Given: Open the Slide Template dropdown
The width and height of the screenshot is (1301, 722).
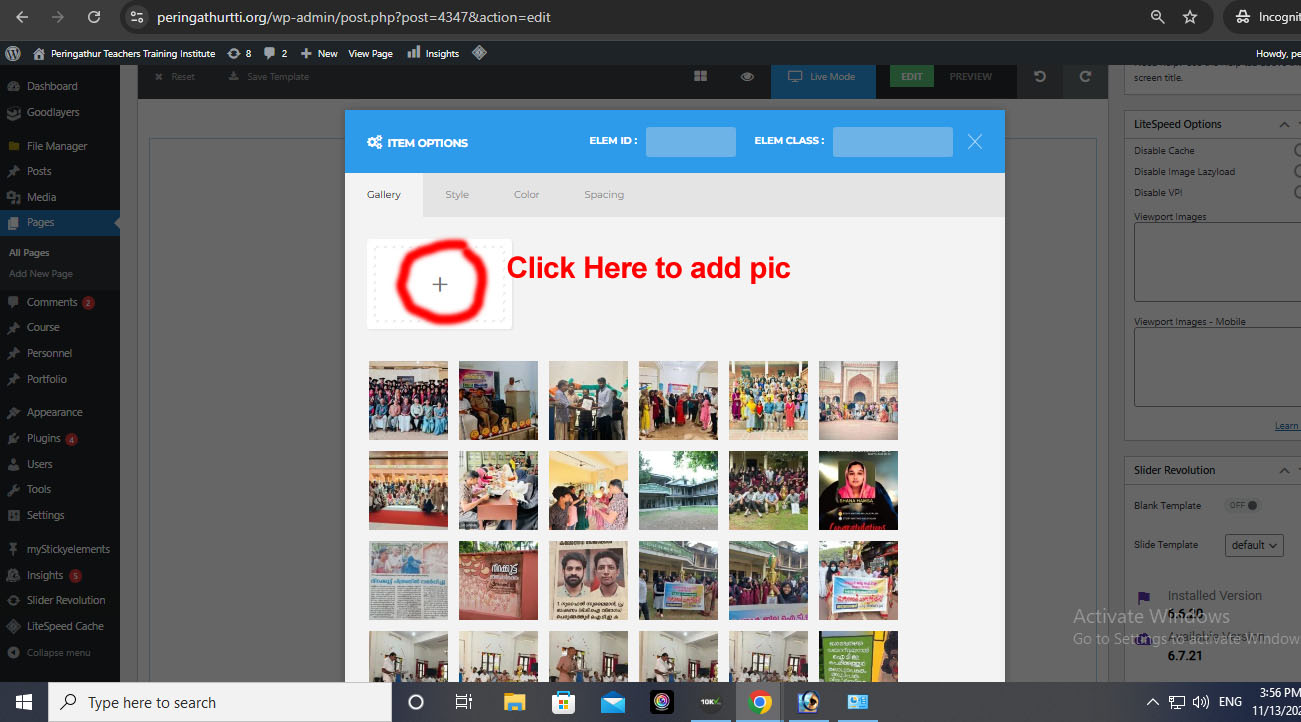Looking at the screenshot, I should 1253,545.
